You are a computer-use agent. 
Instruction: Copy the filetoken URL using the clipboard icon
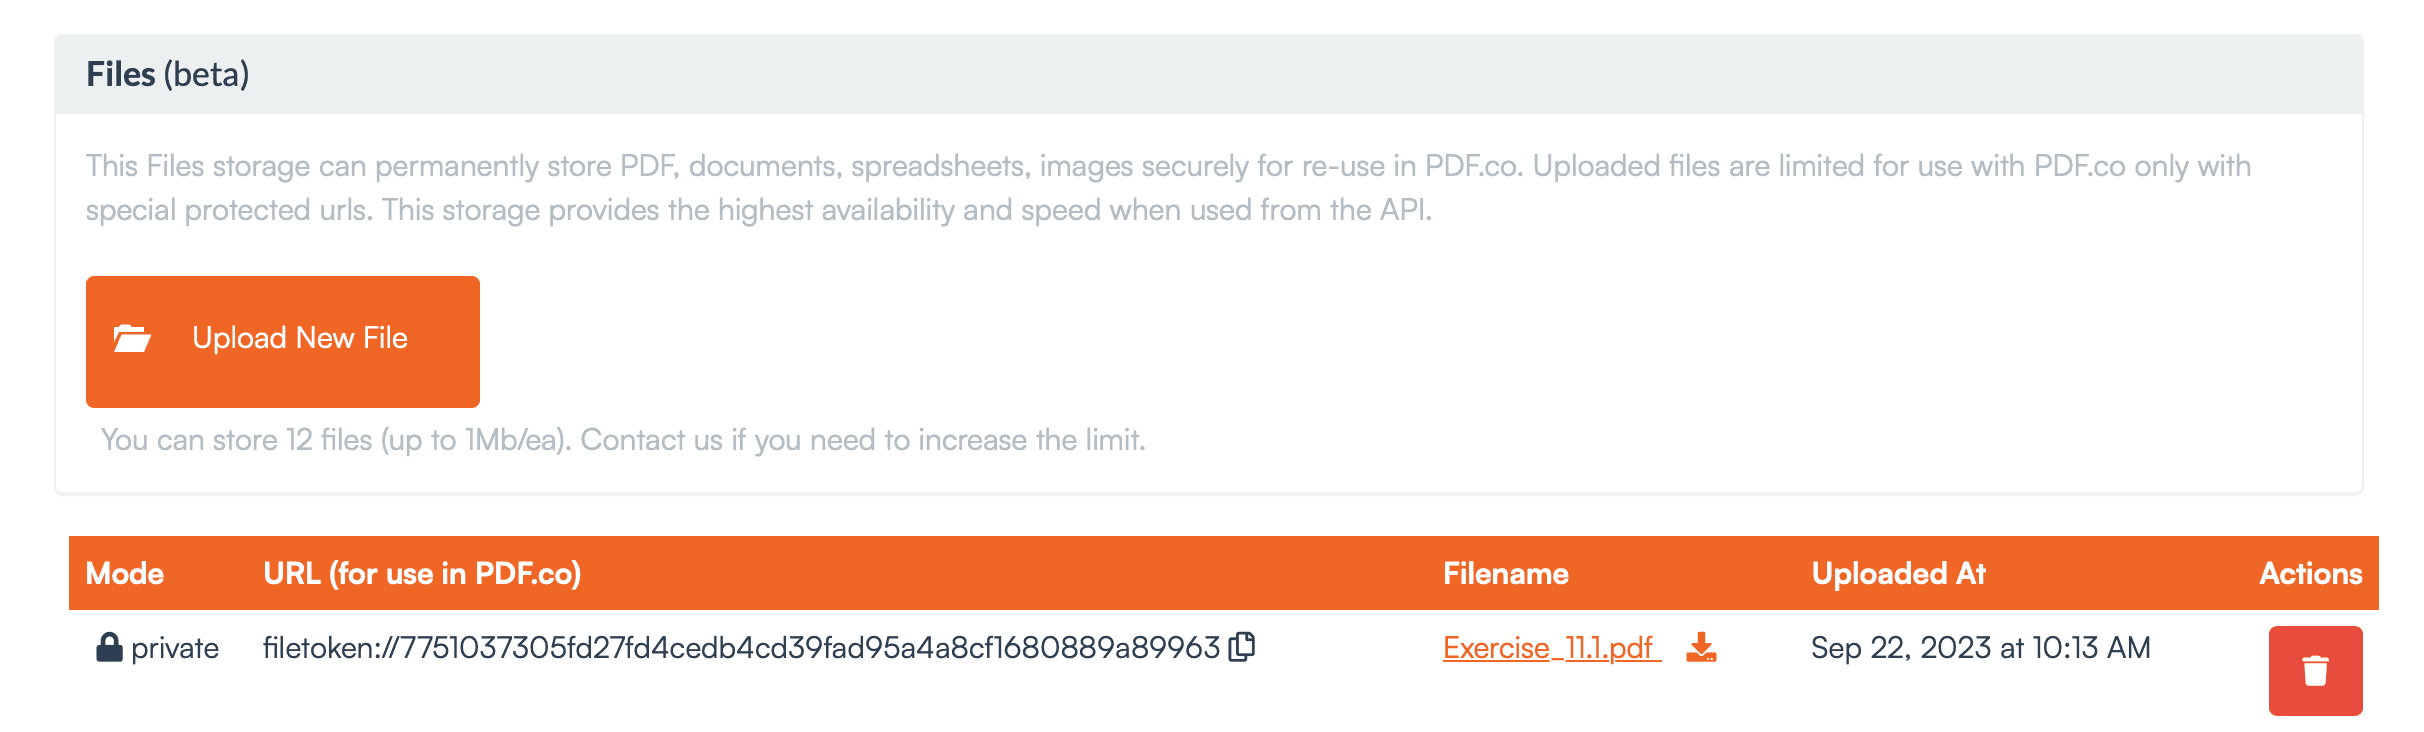[1243, 647]
